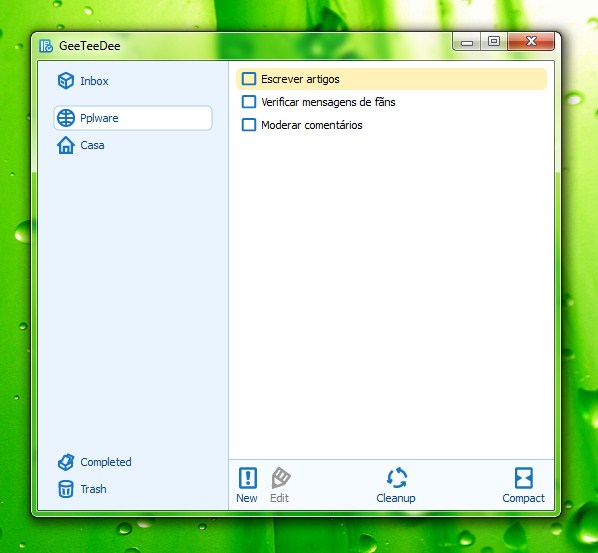The image size is (598, 553).
Task: Minimize the GeeTeeDee window
Action: coord(467,42)
